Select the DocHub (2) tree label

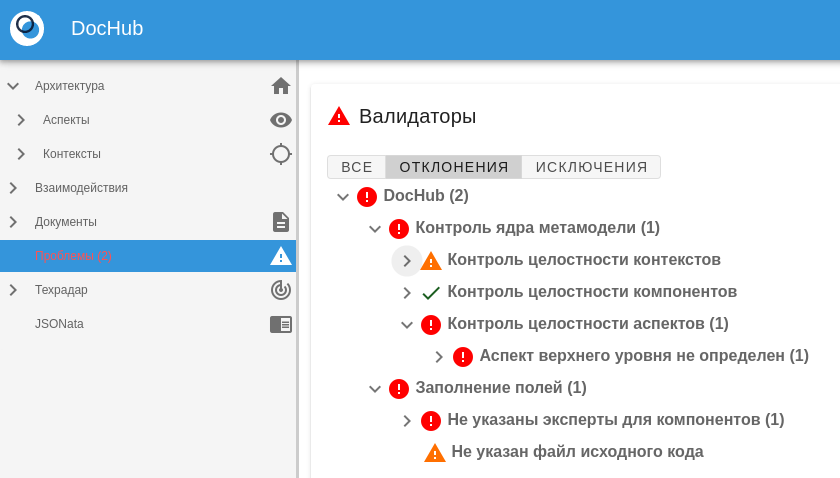426,196
